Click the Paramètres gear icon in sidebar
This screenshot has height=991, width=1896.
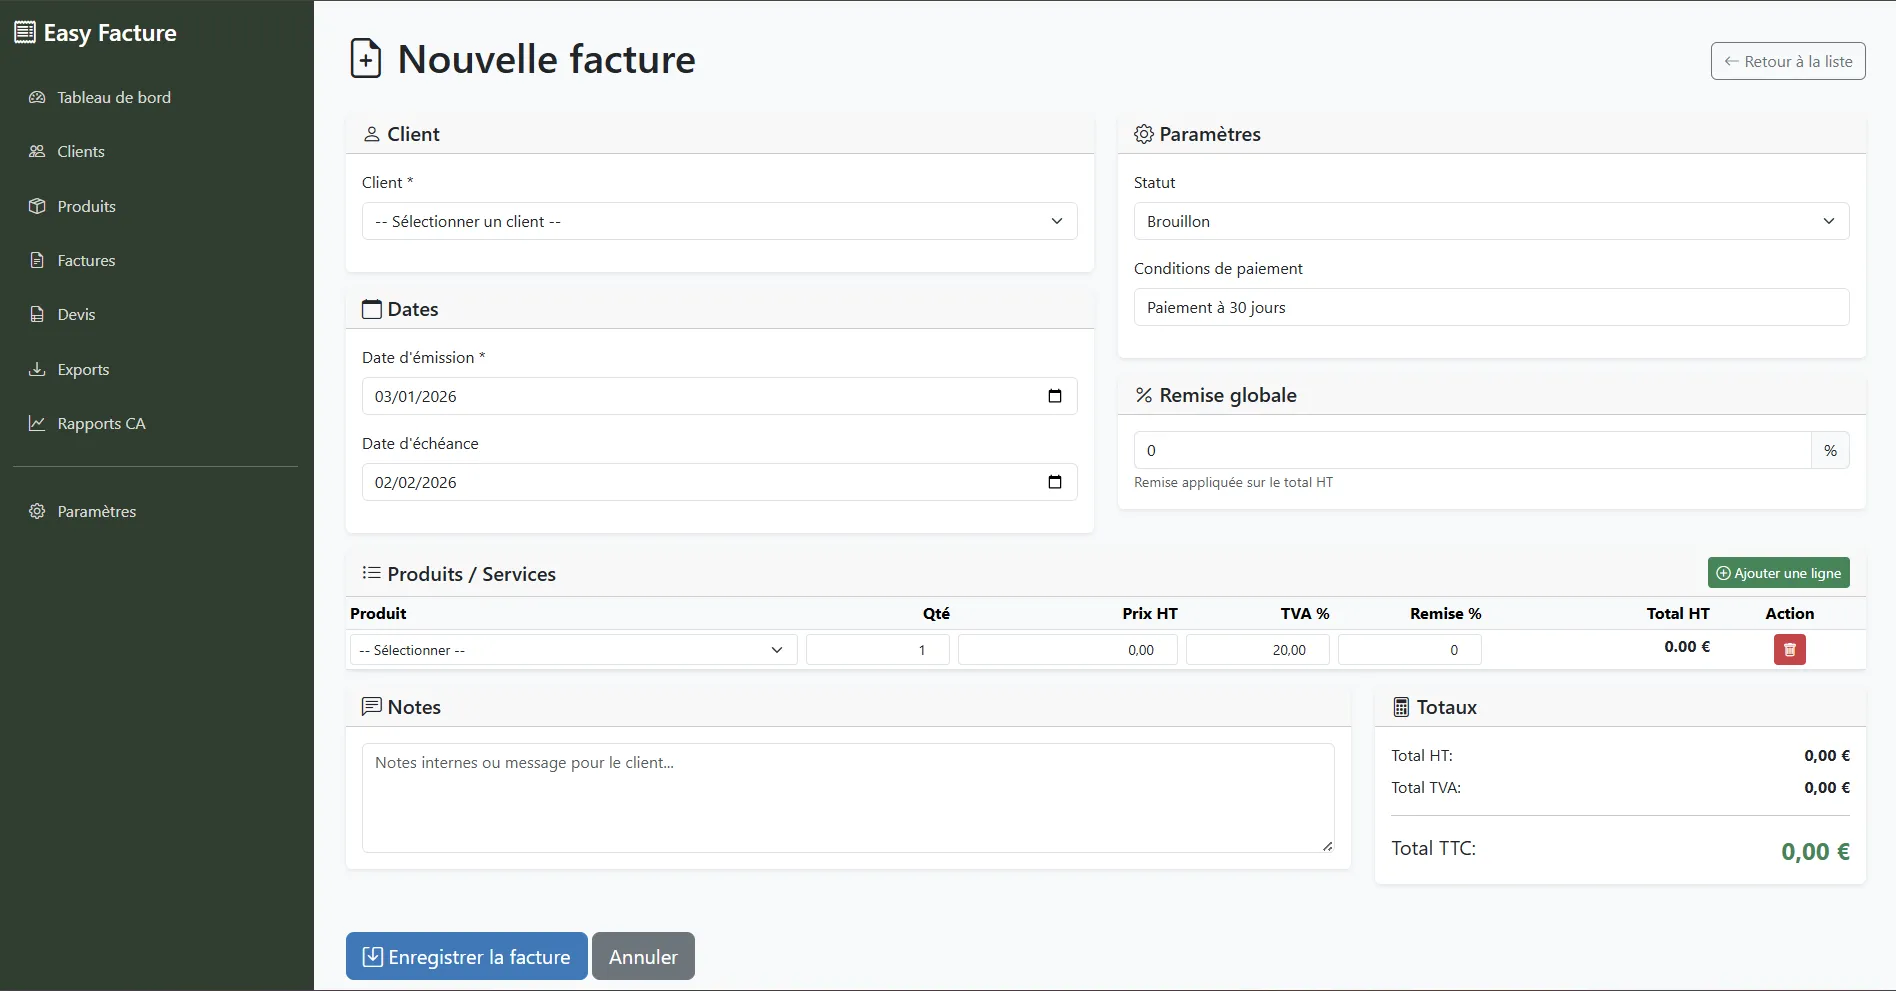click(37, 511)
